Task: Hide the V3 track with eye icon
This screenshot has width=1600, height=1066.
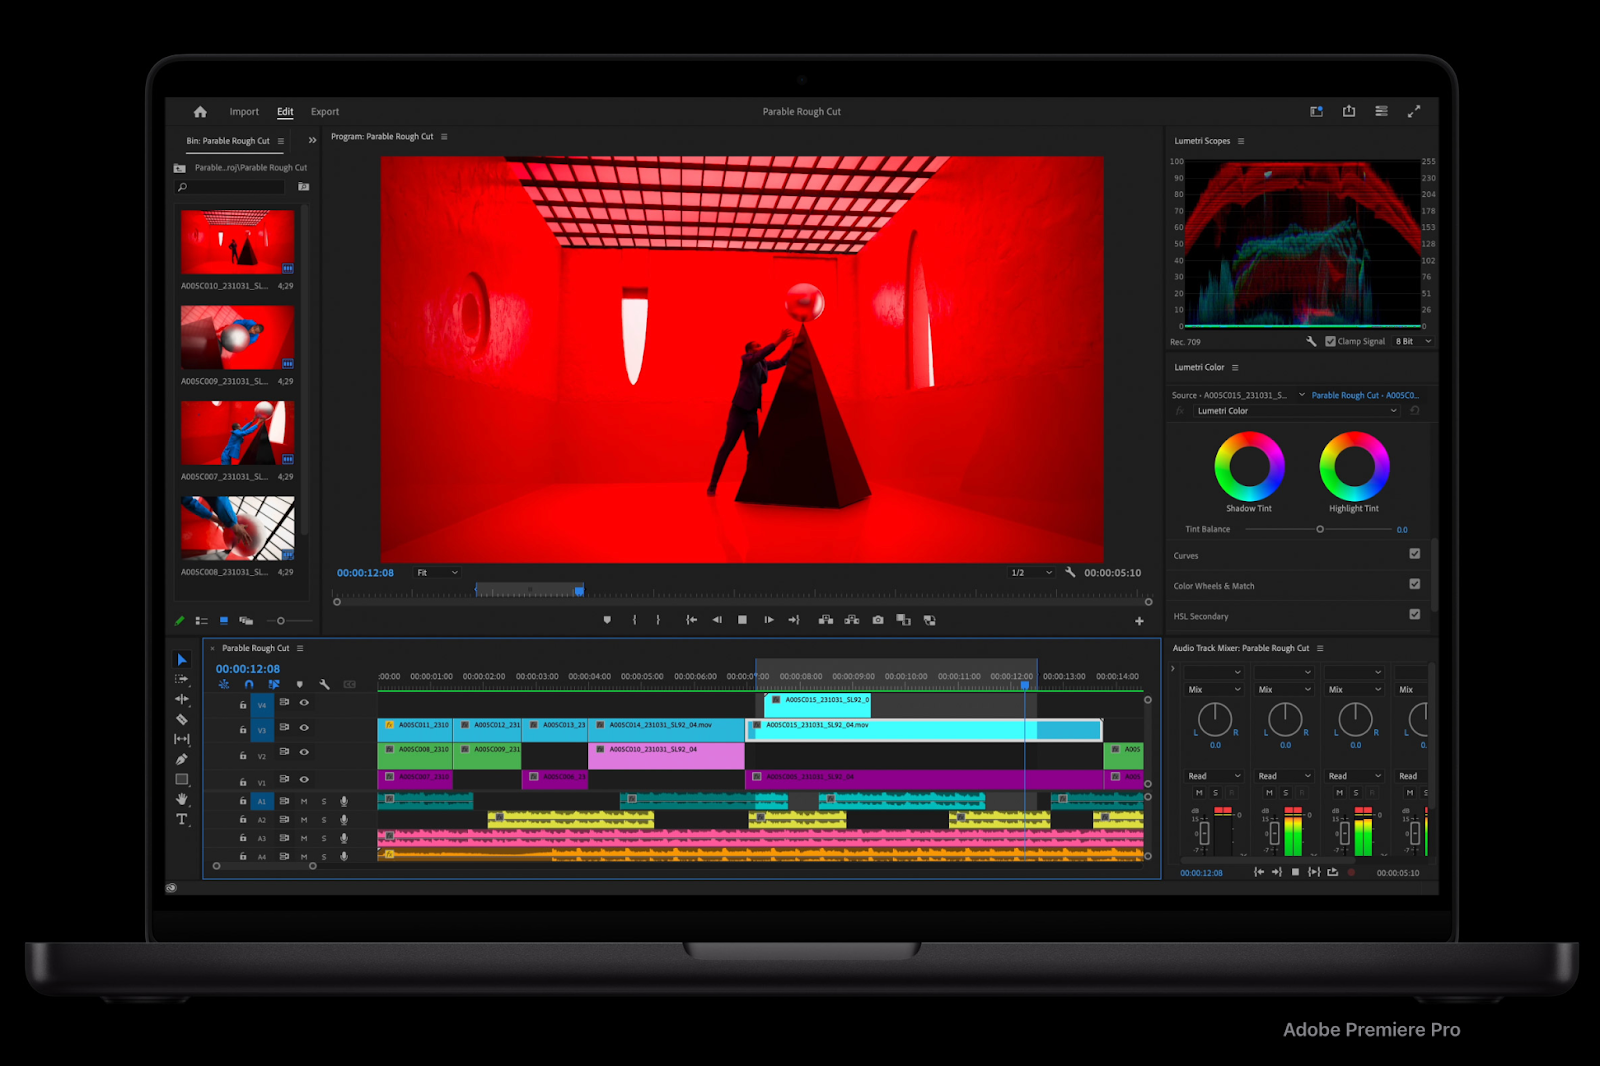Action: (304, 728)
